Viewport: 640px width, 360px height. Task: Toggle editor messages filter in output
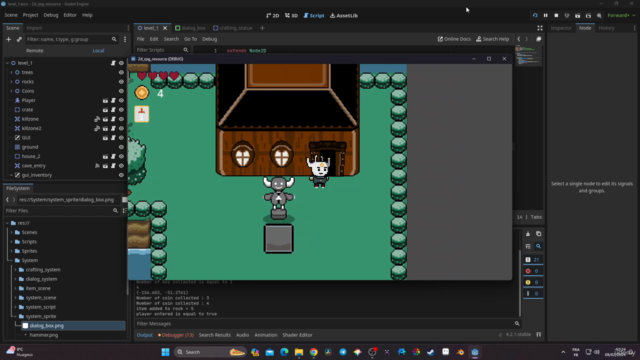coord(533,293)
